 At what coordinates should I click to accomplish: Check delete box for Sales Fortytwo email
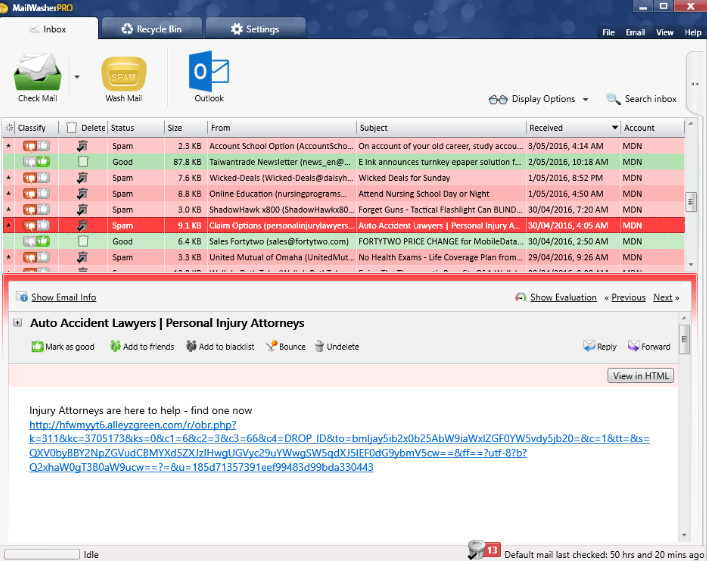[x=83, y=241]
